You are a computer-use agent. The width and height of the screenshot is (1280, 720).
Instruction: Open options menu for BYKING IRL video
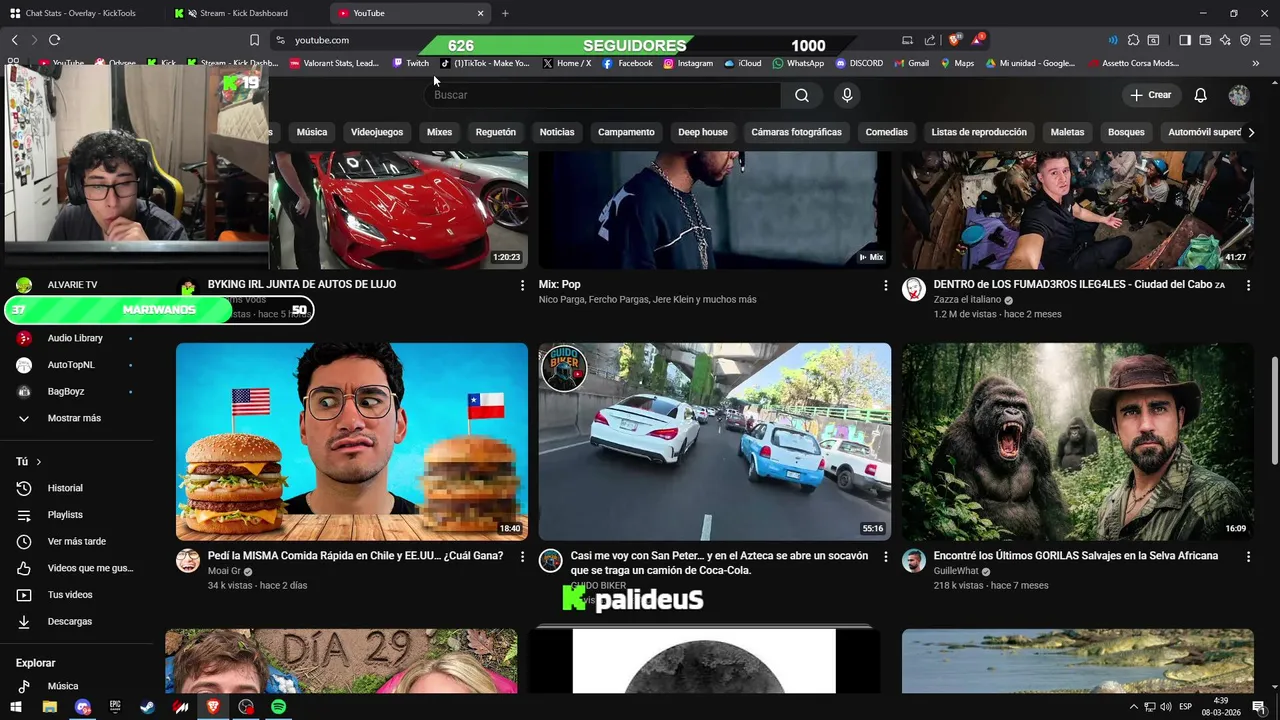tap(522, 285)
